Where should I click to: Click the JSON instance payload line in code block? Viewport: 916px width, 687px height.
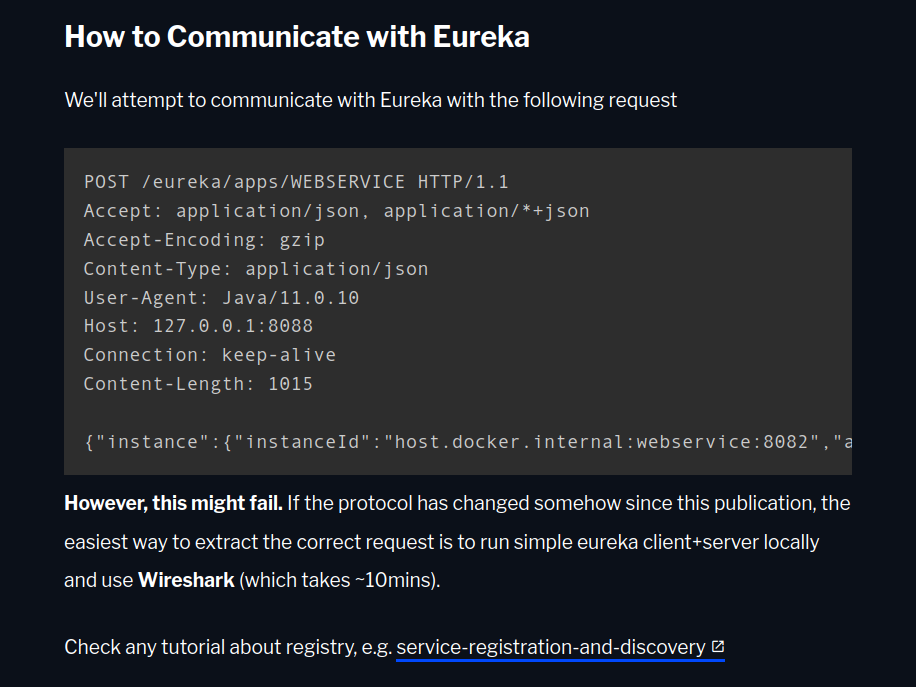[x=467, y=442]
